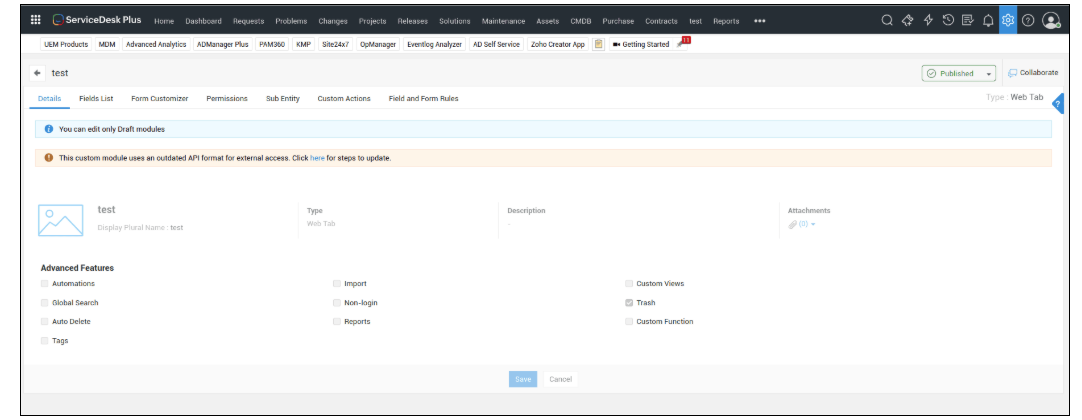Screen dimensions: 1082x420
Task: Switch to the Fields List tab
Action: pos(96,99)
